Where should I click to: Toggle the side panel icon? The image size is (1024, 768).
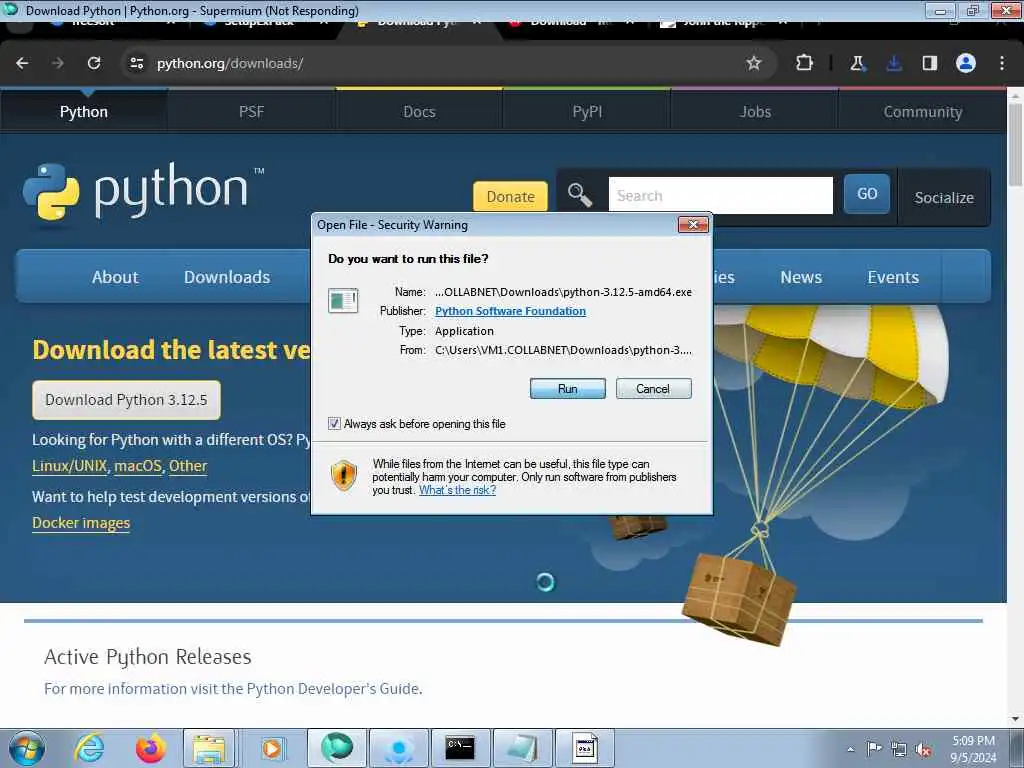coord(929,63)
